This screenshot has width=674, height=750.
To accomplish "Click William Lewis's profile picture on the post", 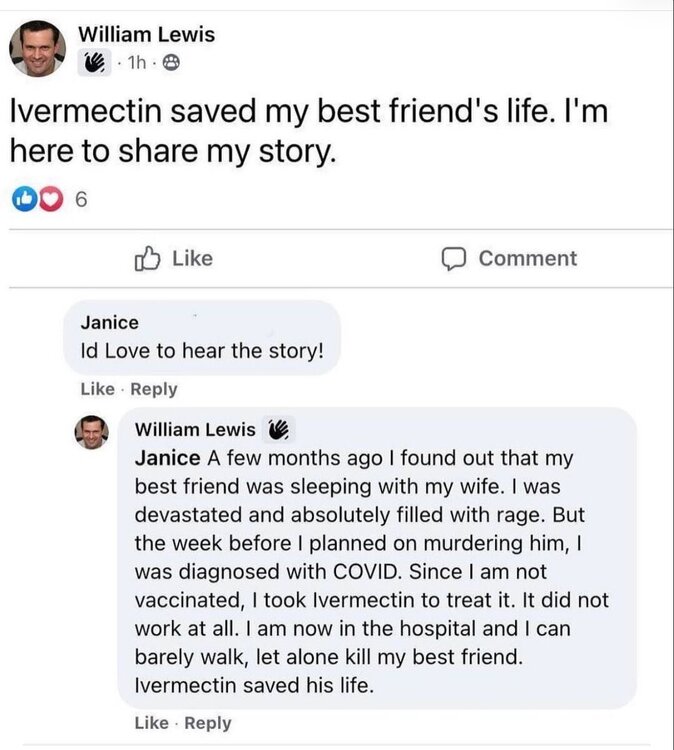I will [x=38, y=48].
